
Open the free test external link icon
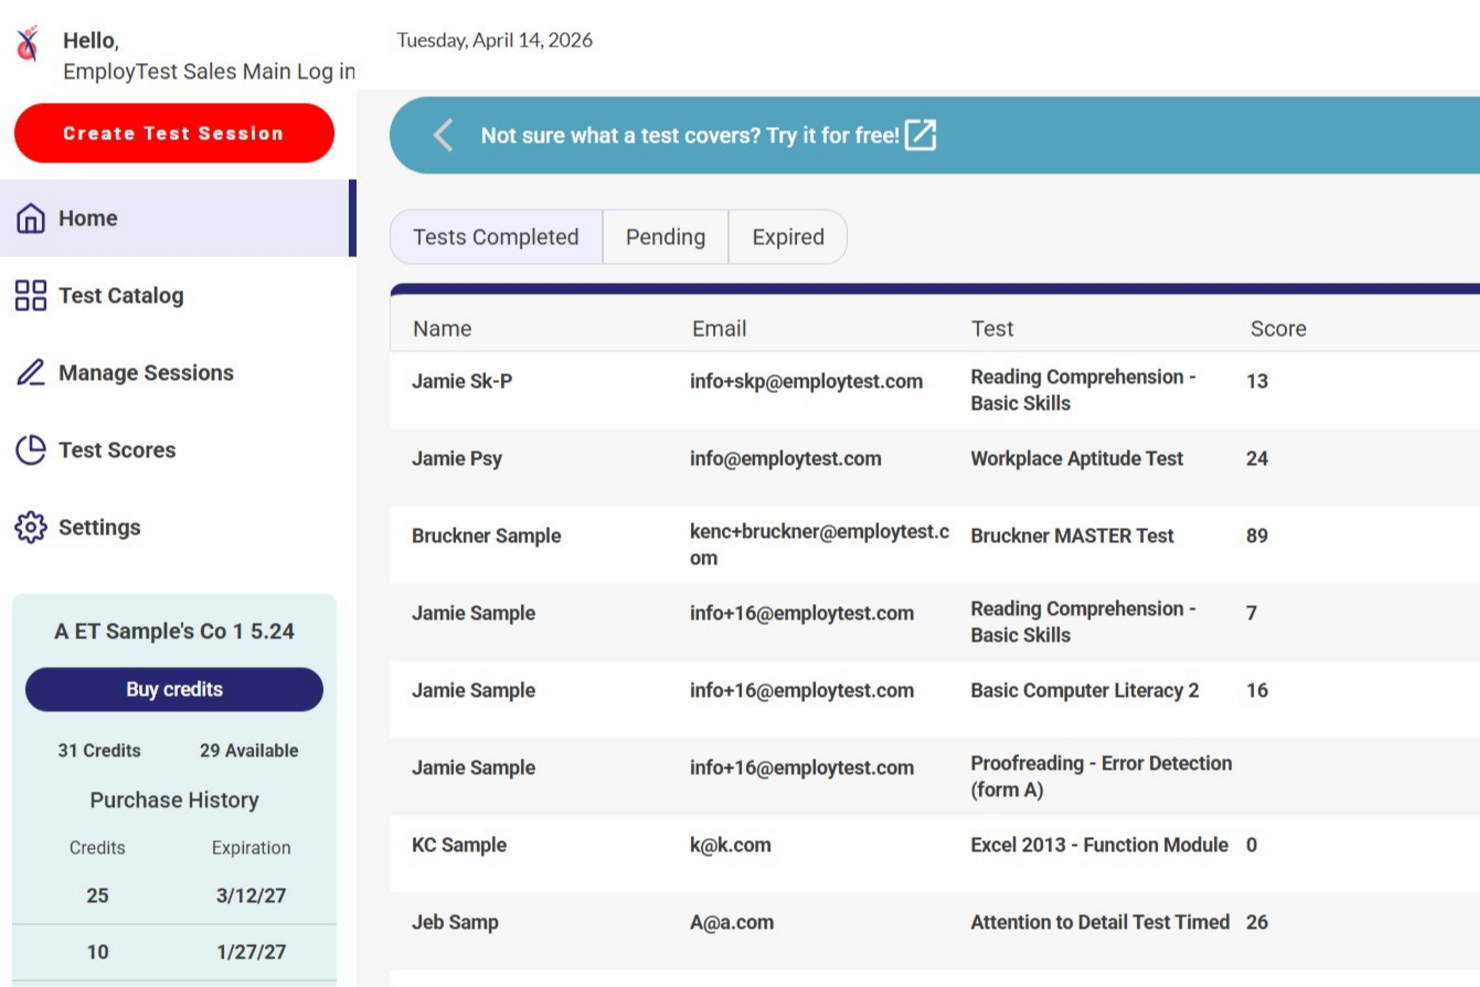pos(921,135)
